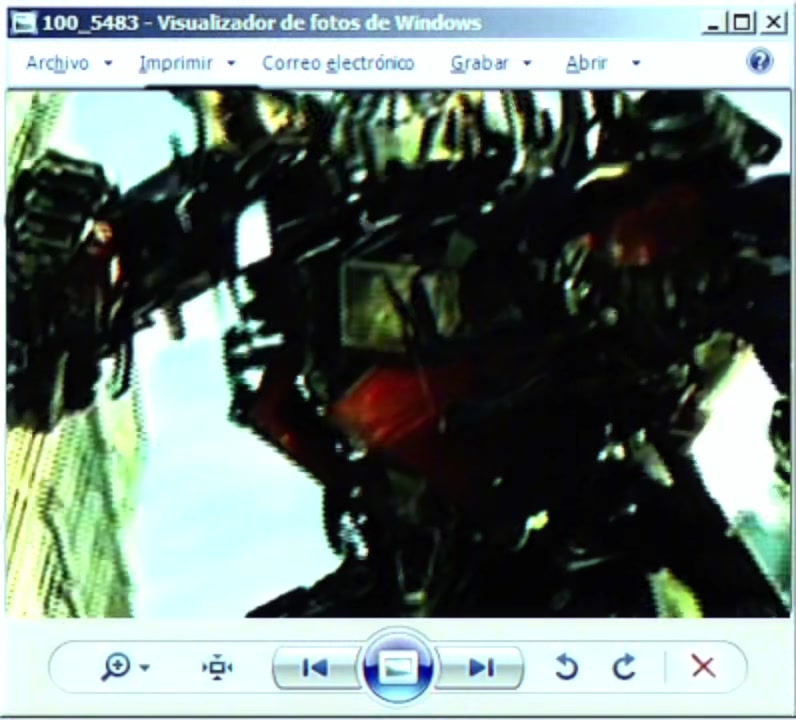
Task: Expand the Grabar dropdown arrow
Action: (x=527, y=63)
